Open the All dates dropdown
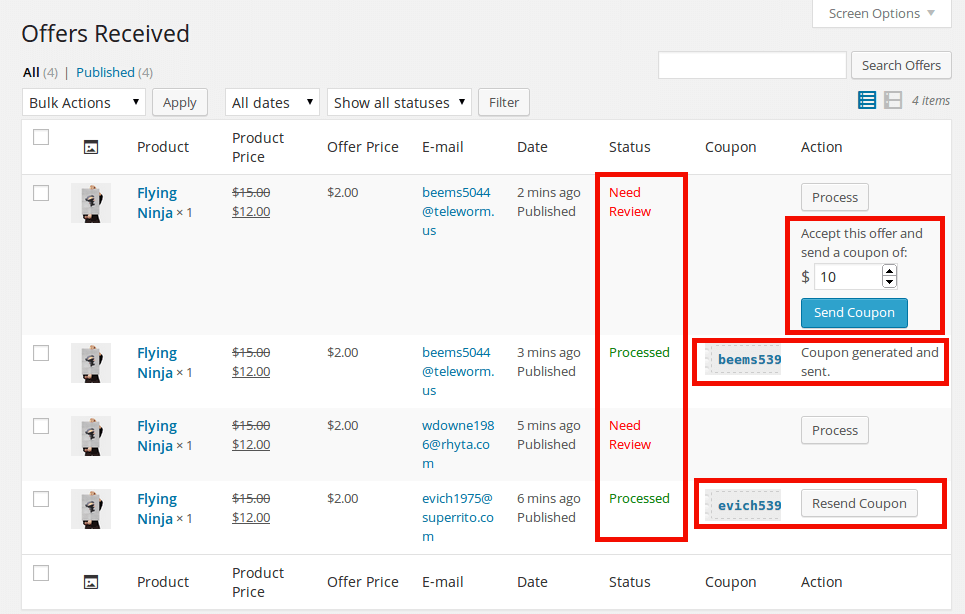Screen dimensions: 965x614 pyautogui.click(x=271, y=102)
